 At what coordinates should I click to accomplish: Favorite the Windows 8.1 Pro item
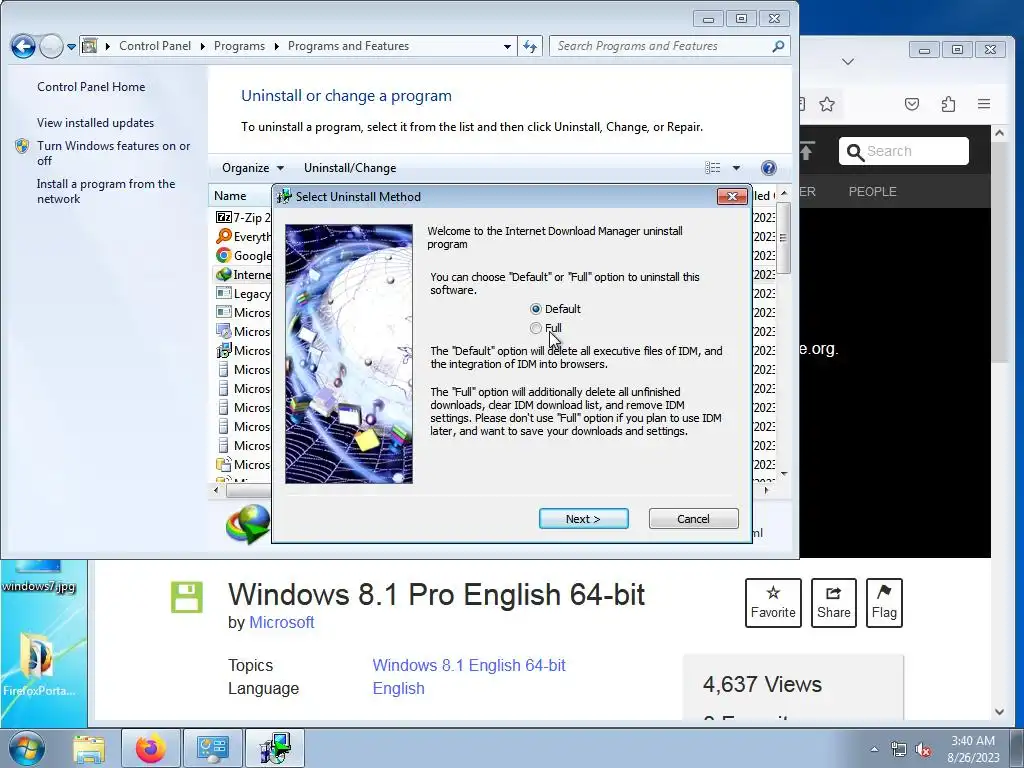[773, 603]
